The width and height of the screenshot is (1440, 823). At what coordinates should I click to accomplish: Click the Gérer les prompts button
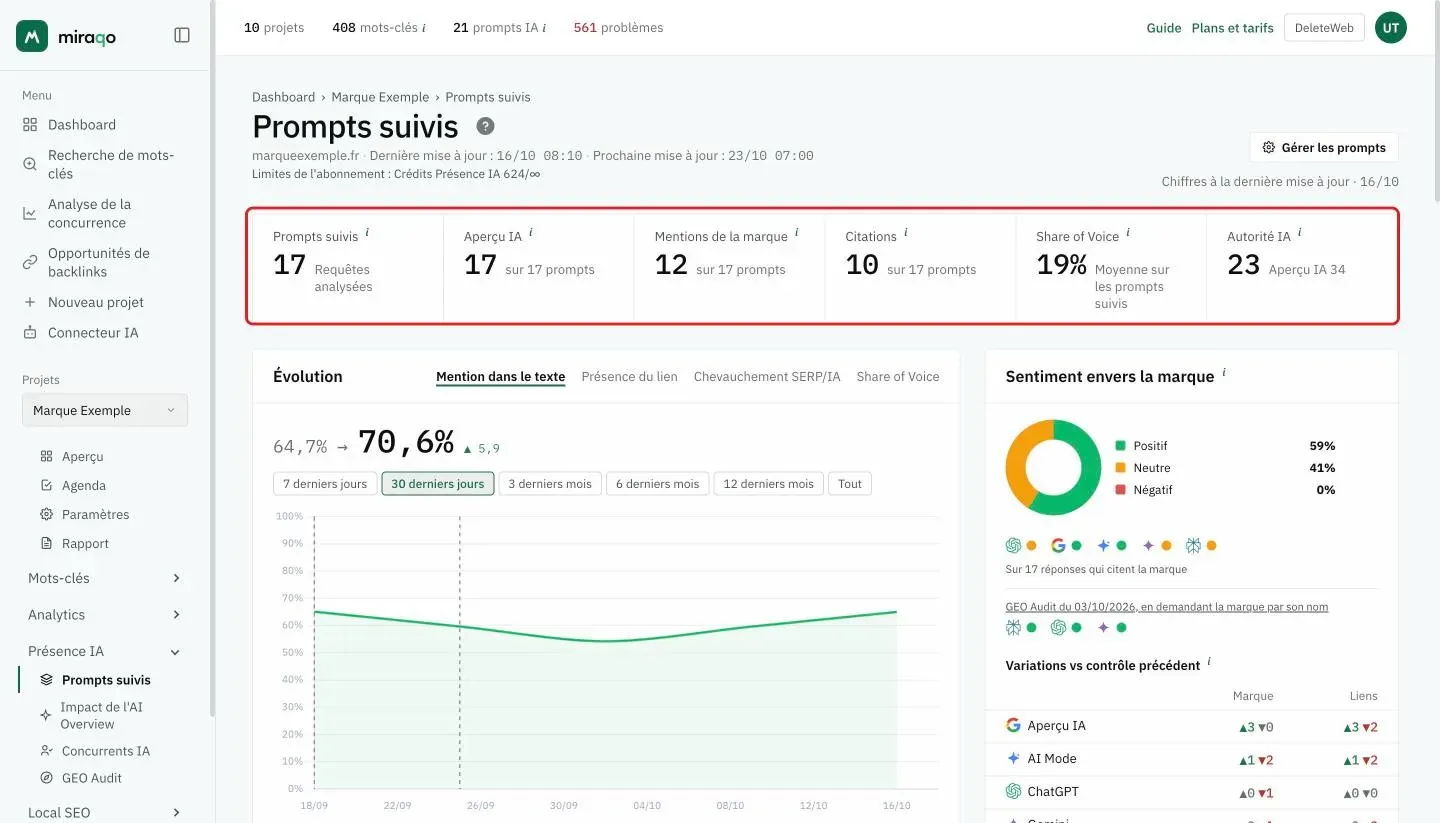point(1324,147)
